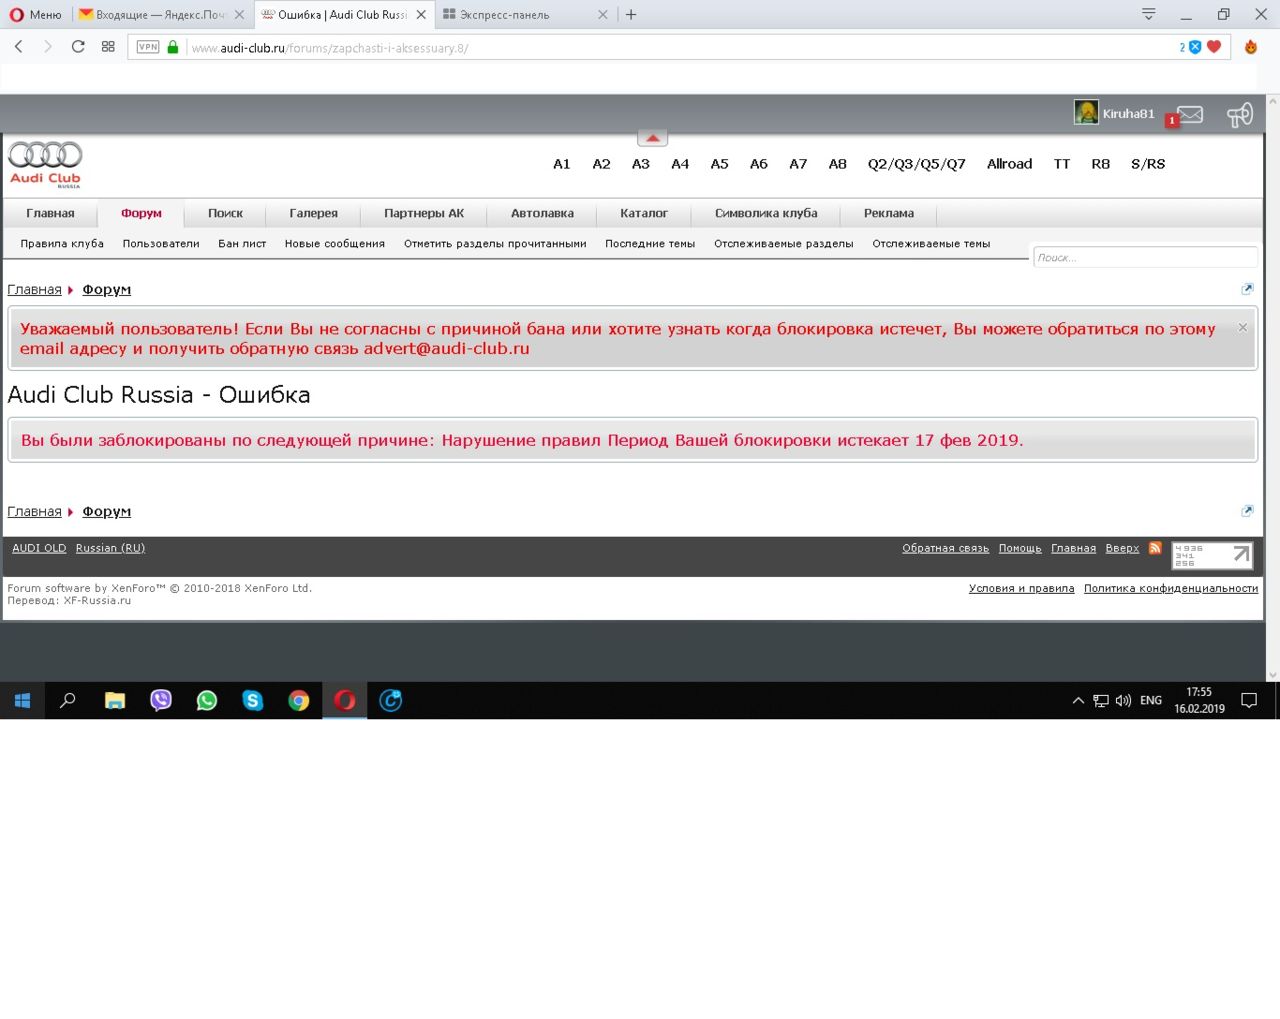Viewport: 1280px width, 1019px height.
Task: Open quick navigation icon near top breadcrumb
Action: point(1247,289)
